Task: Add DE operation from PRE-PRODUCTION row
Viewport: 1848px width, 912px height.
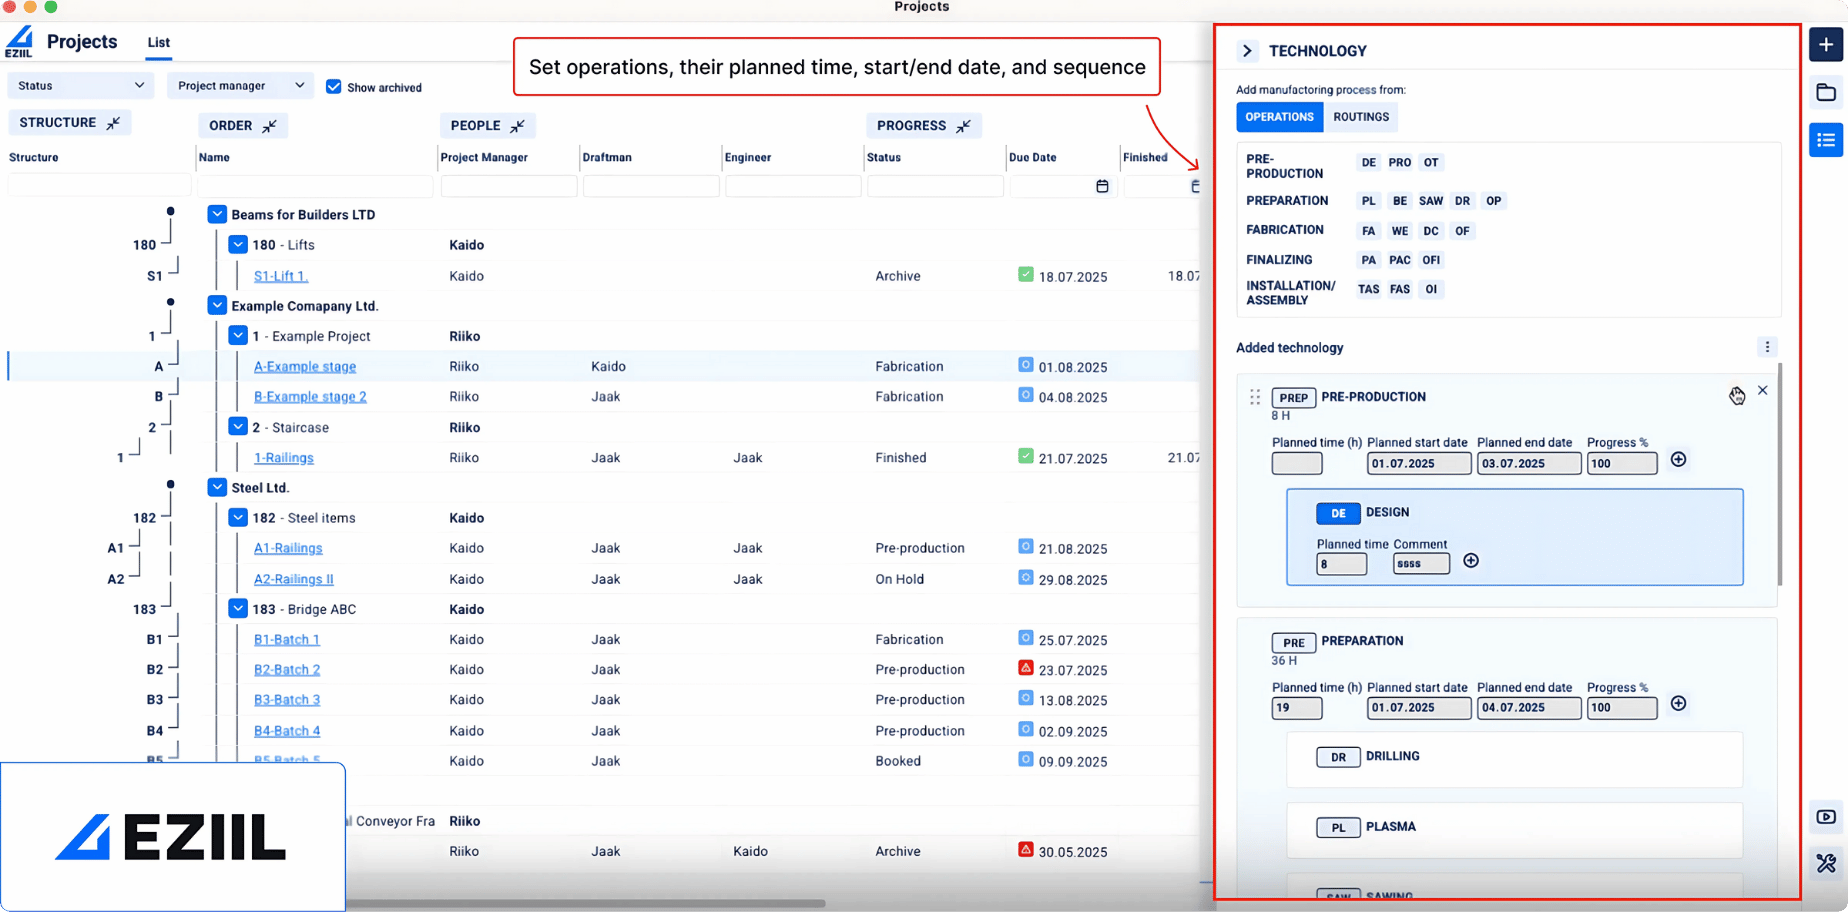Action: (x=1368, y=163)
